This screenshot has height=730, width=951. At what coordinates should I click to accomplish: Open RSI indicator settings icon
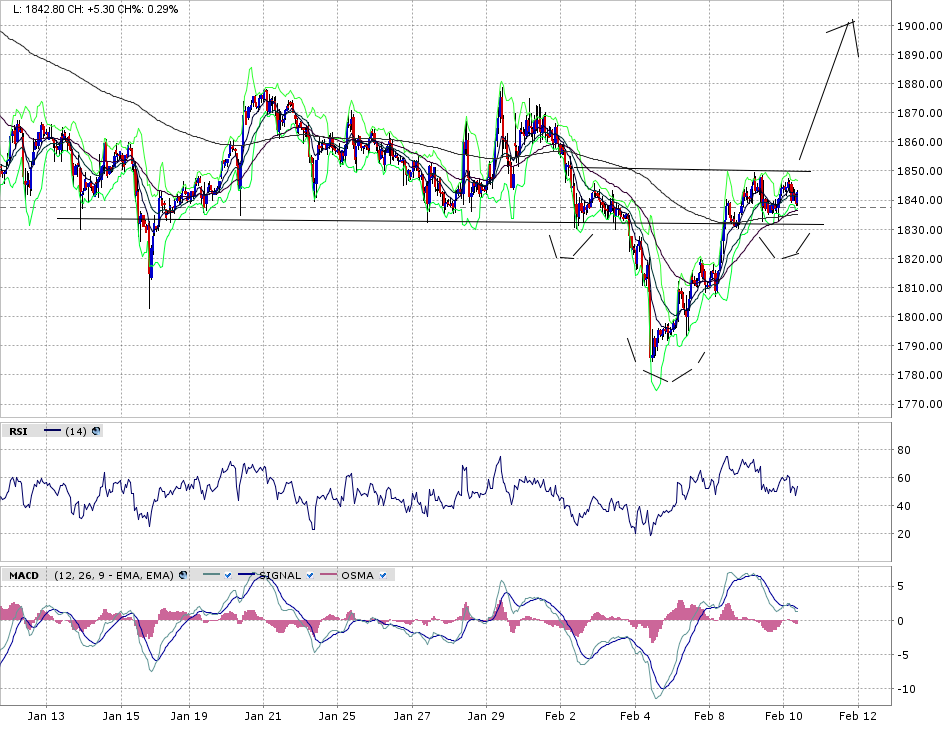point(96,431)
